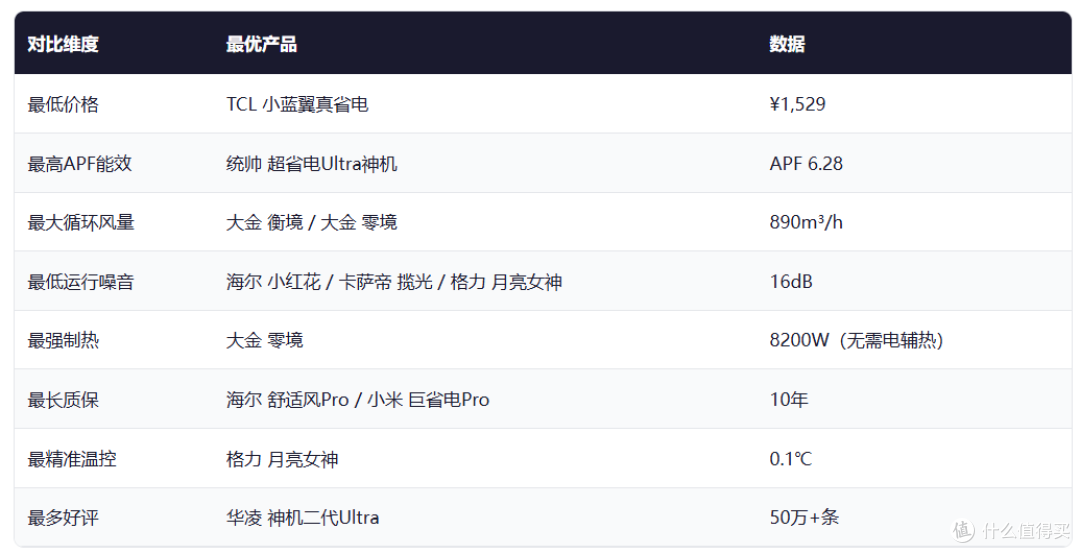Click the 50万+条 reviews value
This screenshot has height=553, width=1080.
coord(804,517)
